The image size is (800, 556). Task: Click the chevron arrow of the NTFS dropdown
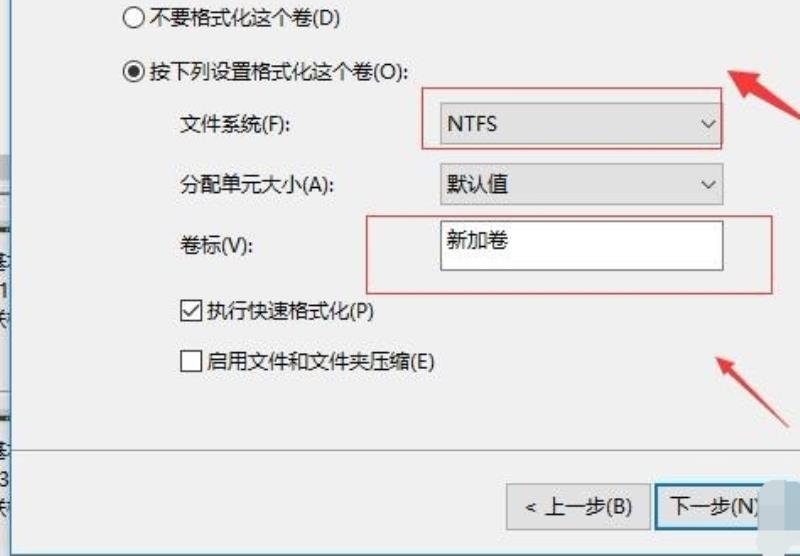click(708, 123)
